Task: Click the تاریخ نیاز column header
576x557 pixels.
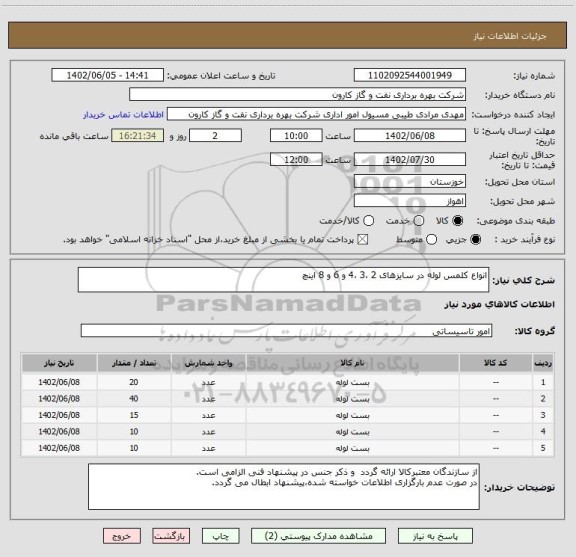Action: click(59, 363)
